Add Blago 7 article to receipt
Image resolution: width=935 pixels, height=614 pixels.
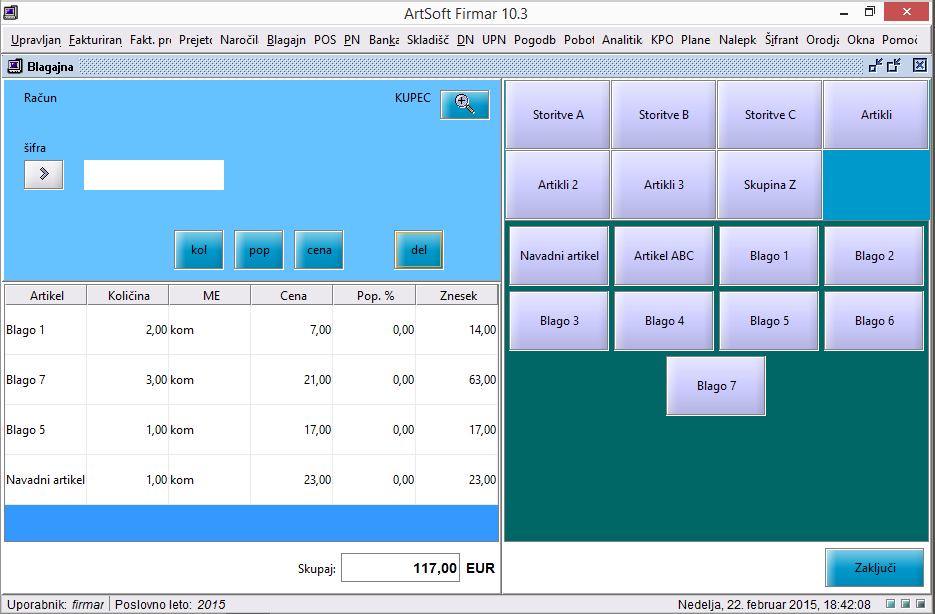(x=716, y=386)
